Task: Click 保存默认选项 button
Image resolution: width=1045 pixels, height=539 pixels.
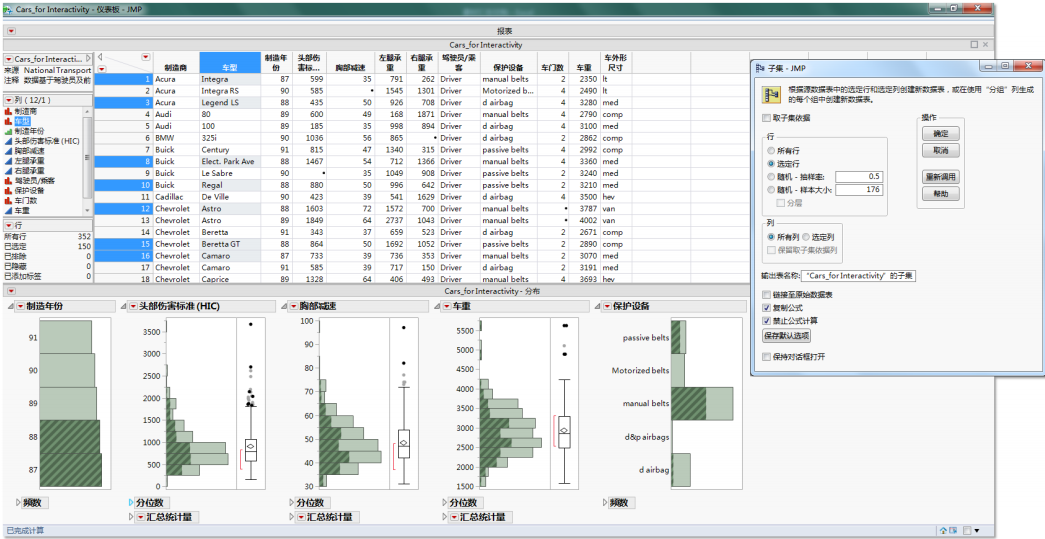Action: point(786,336)
